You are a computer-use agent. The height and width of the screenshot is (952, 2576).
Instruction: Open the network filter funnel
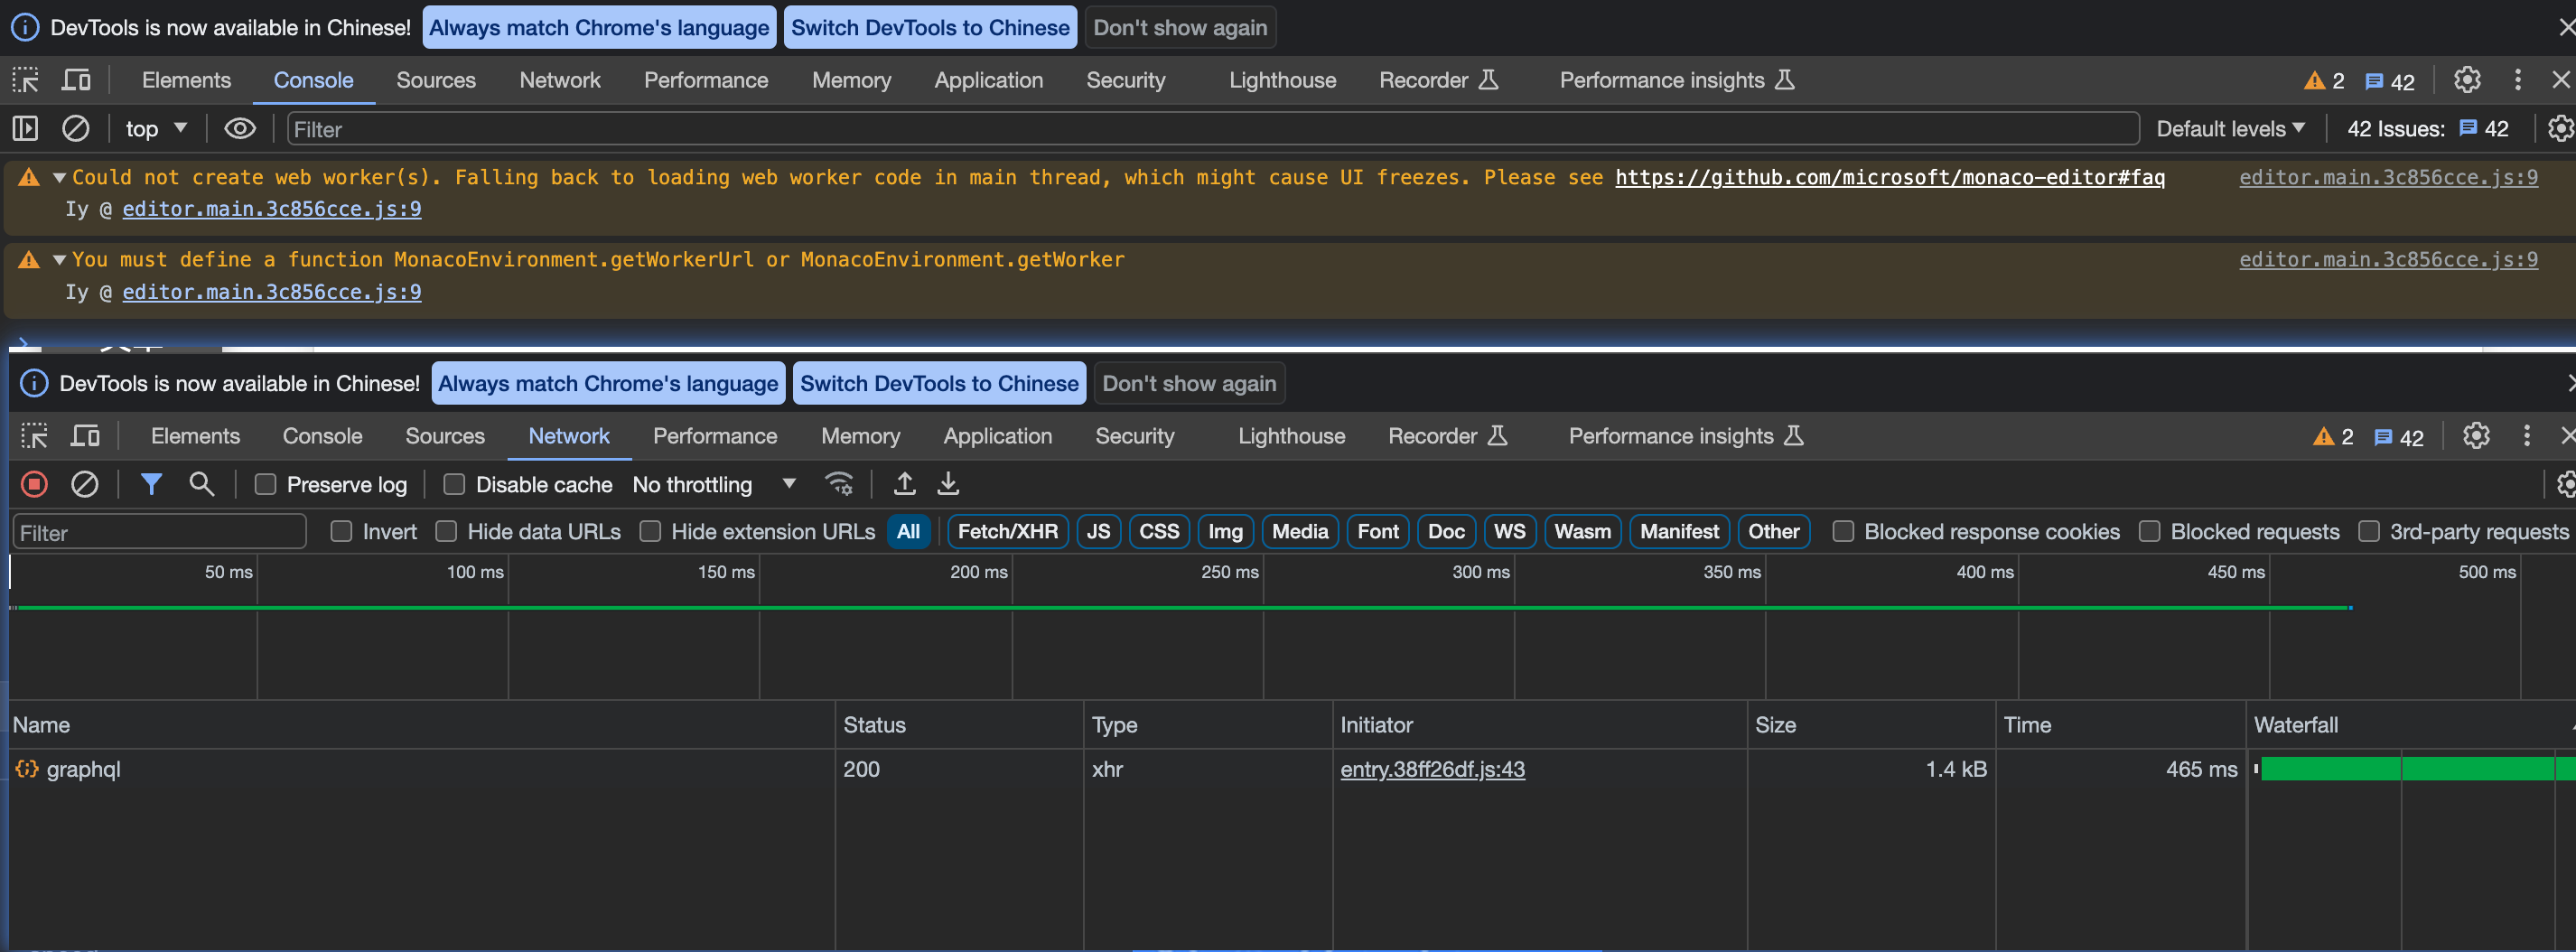[x=151, y=484]
